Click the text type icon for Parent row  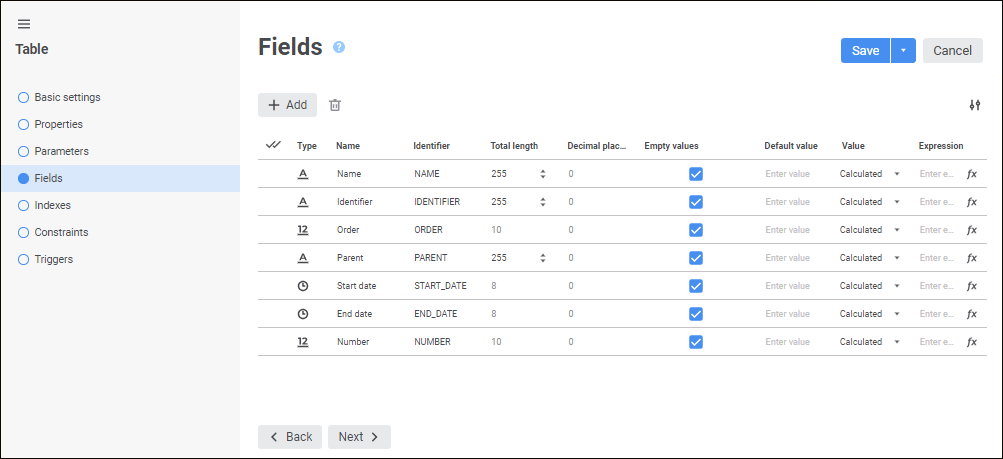(303, 258)
